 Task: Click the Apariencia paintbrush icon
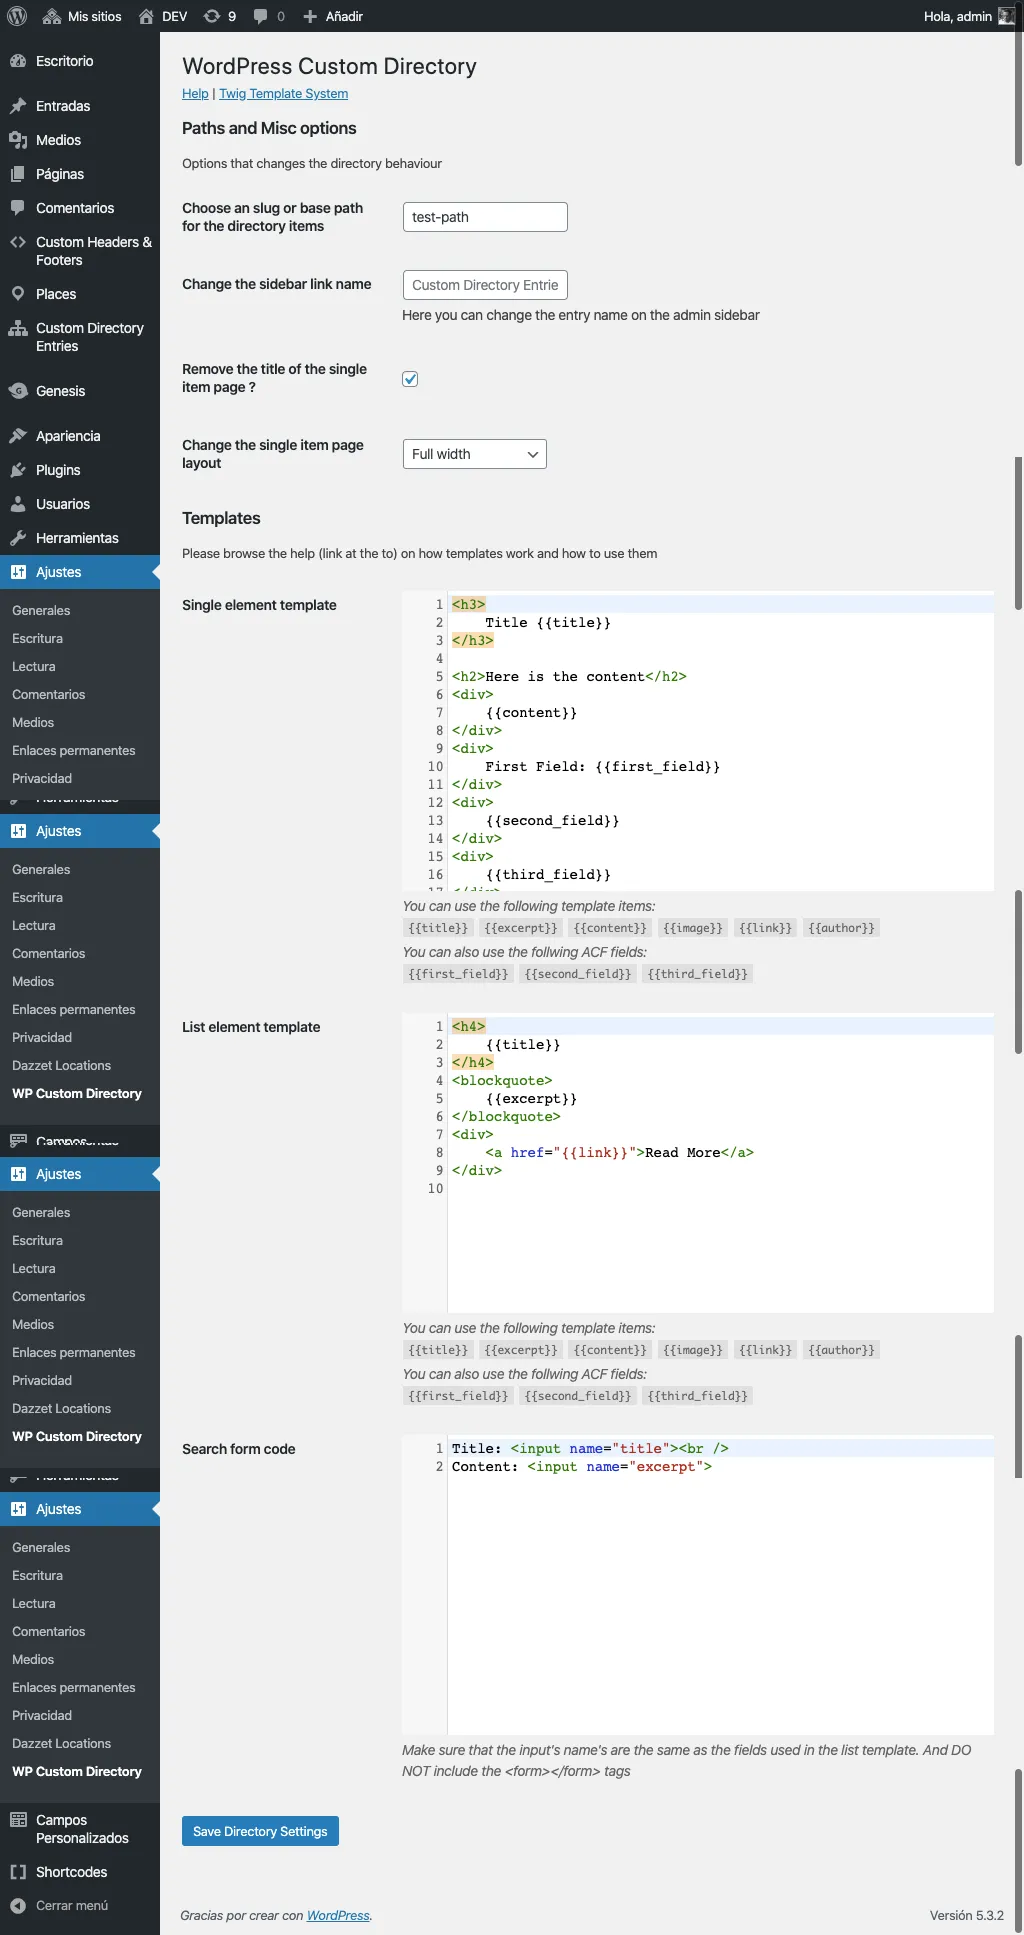point(18,436)
